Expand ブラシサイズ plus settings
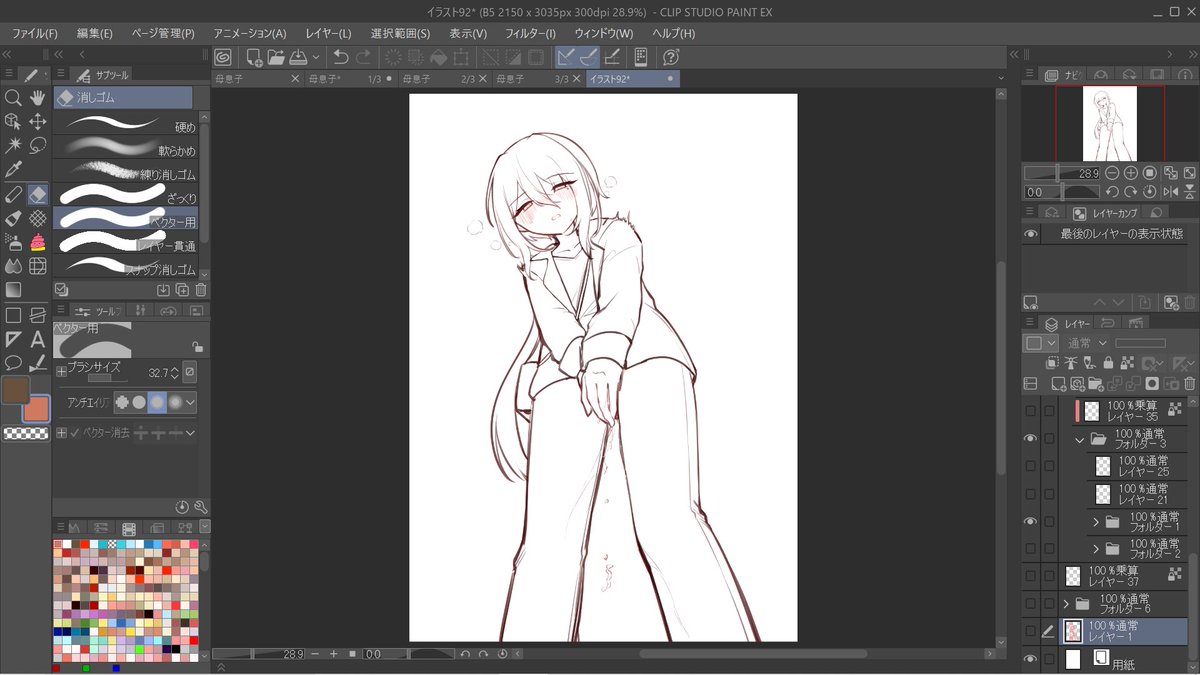The width and height of the screenshot is (1200, 675). tap(61, 371)
